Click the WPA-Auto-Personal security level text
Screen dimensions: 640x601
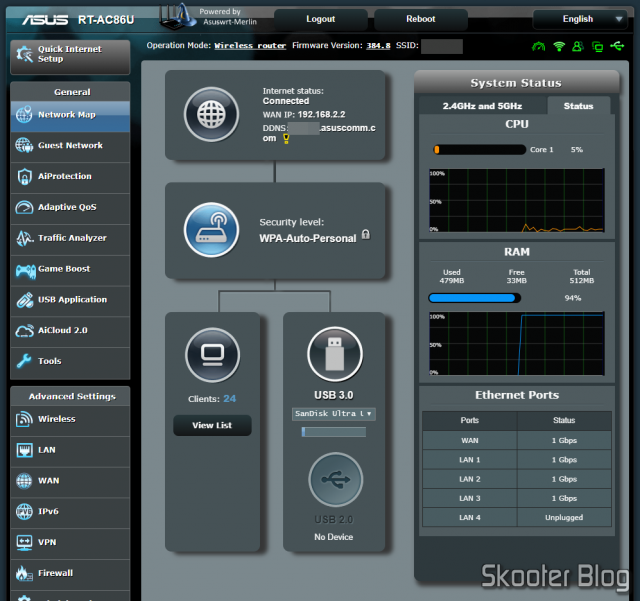point(308,238)
